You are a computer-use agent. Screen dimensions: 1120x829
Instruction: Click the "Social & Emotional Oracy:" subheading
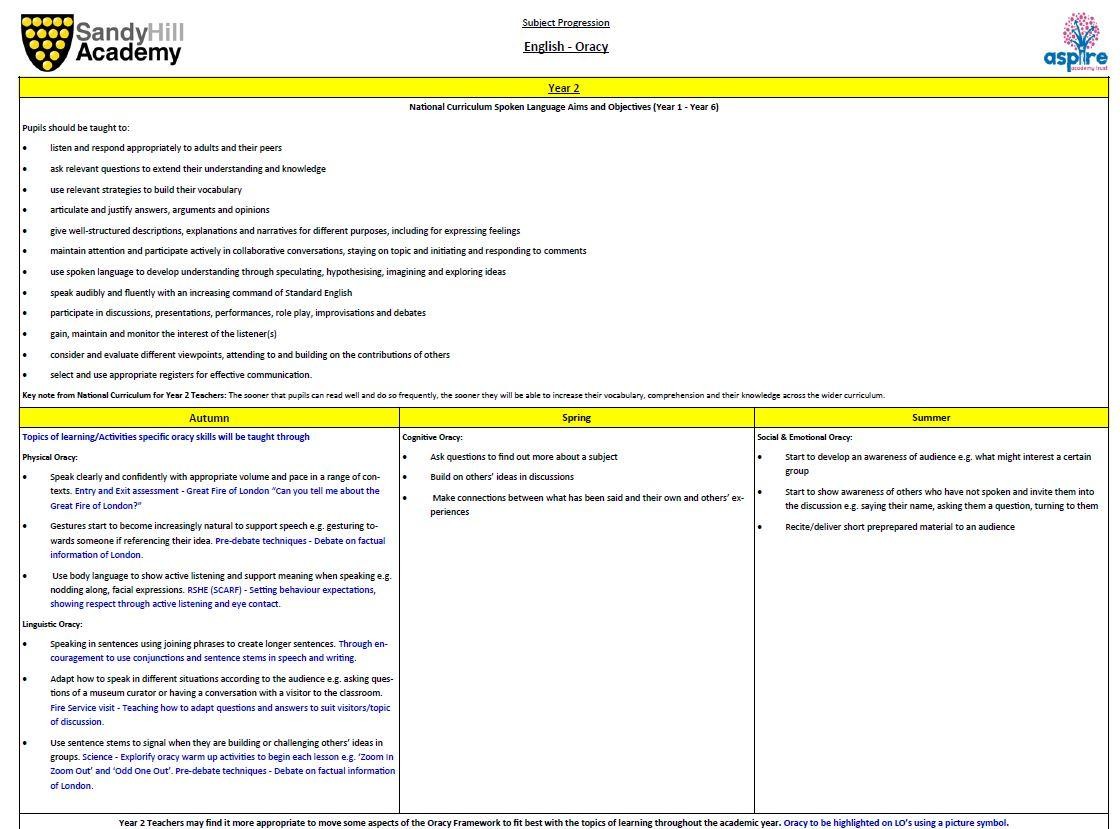click(804, 437)
